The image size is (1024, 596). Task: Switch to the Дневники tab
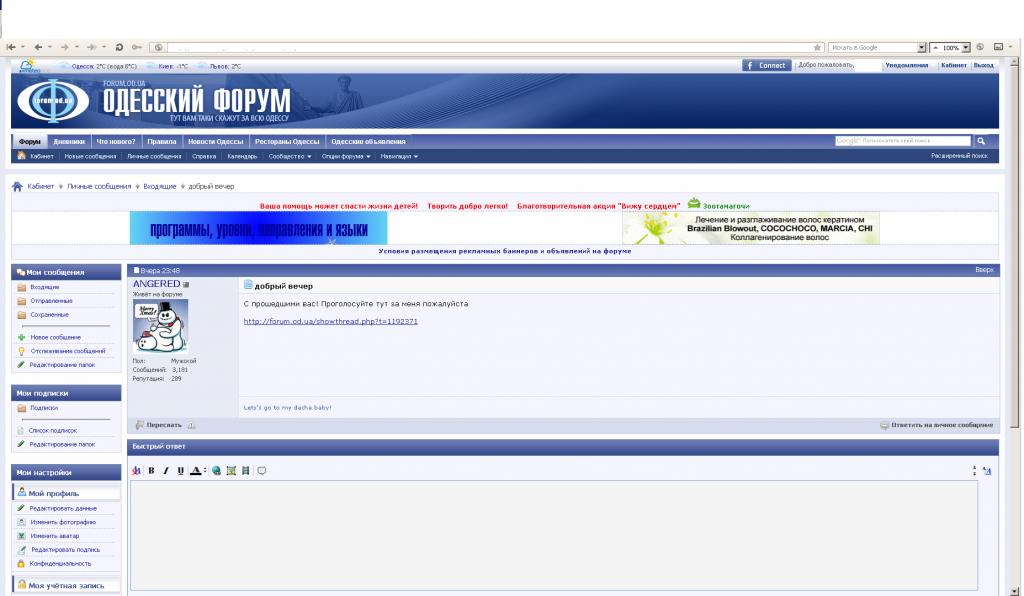69,141
